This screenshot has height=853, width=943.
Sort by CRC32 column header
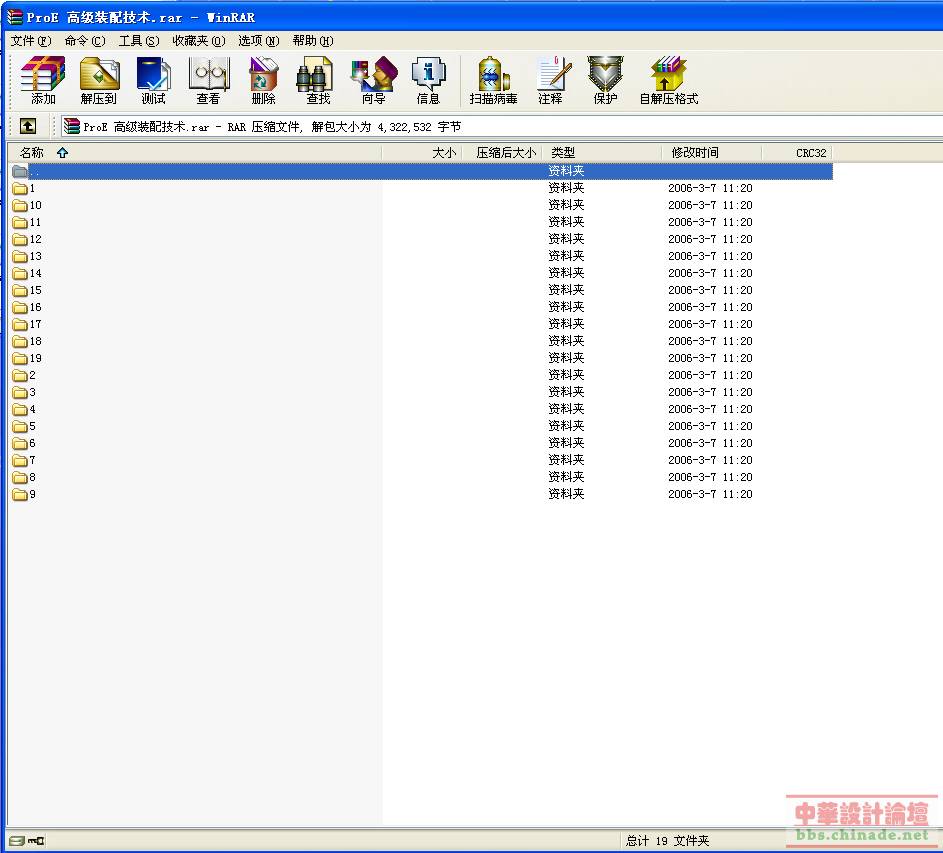click(797, 153)
